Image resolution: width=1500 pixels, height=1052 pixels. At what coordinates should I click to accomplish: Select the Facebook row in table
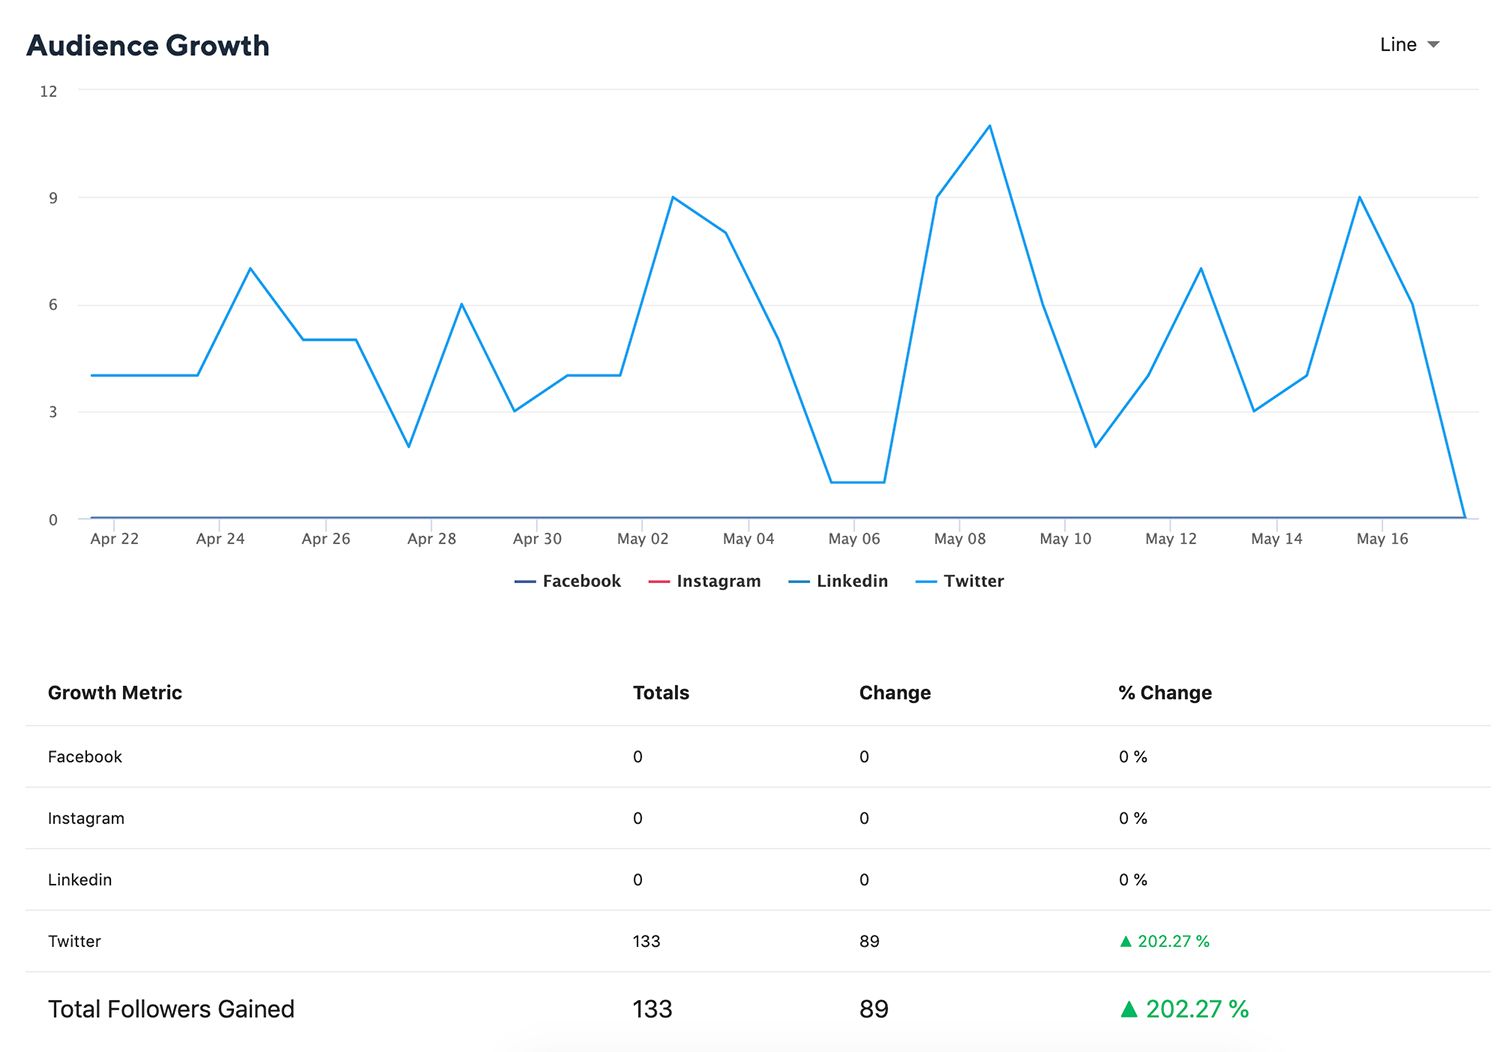[x=85, y=757]
